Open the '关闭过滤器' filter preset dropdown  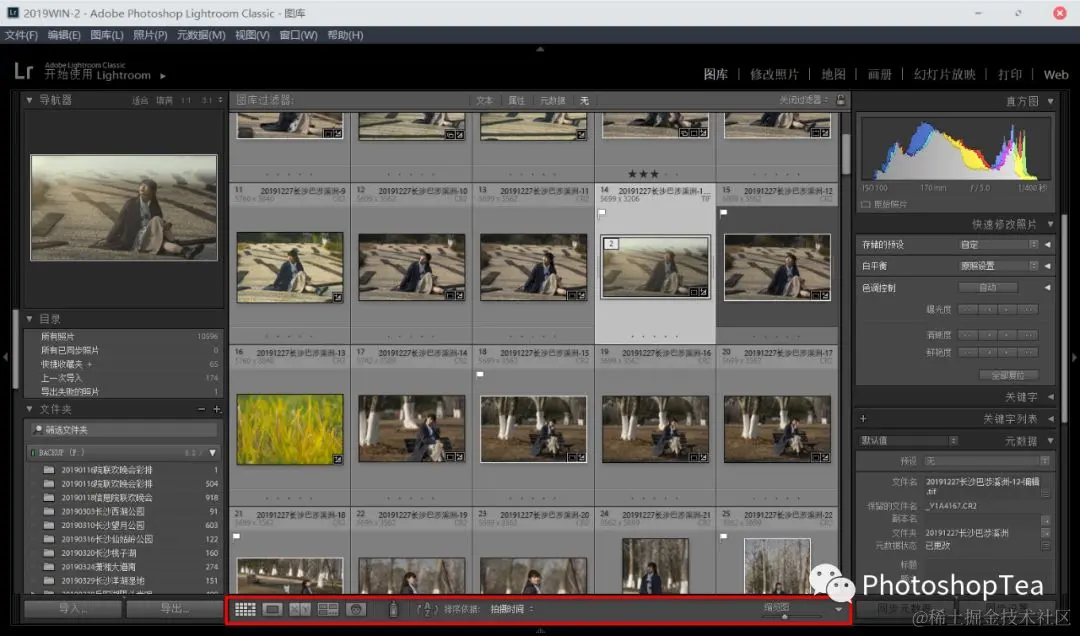tap(804, 100)
